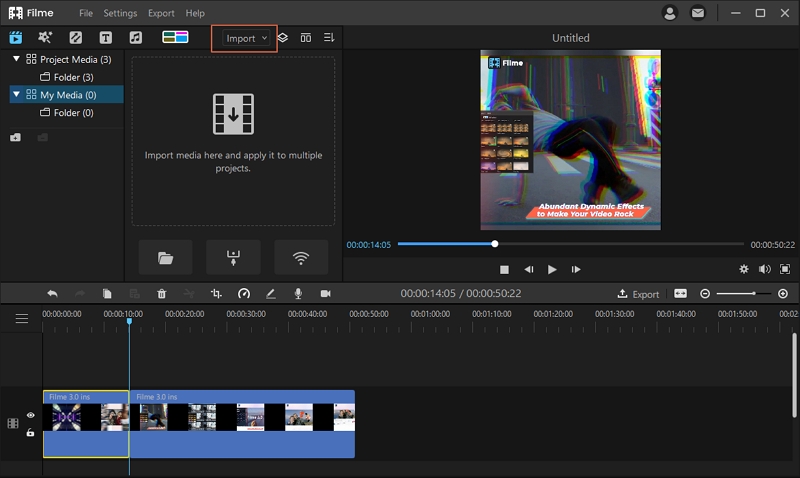The height and width of the screenshot is (478, 800).
Task: Select the Crop tool in timeline toolbar
Action: coord(216,293)
